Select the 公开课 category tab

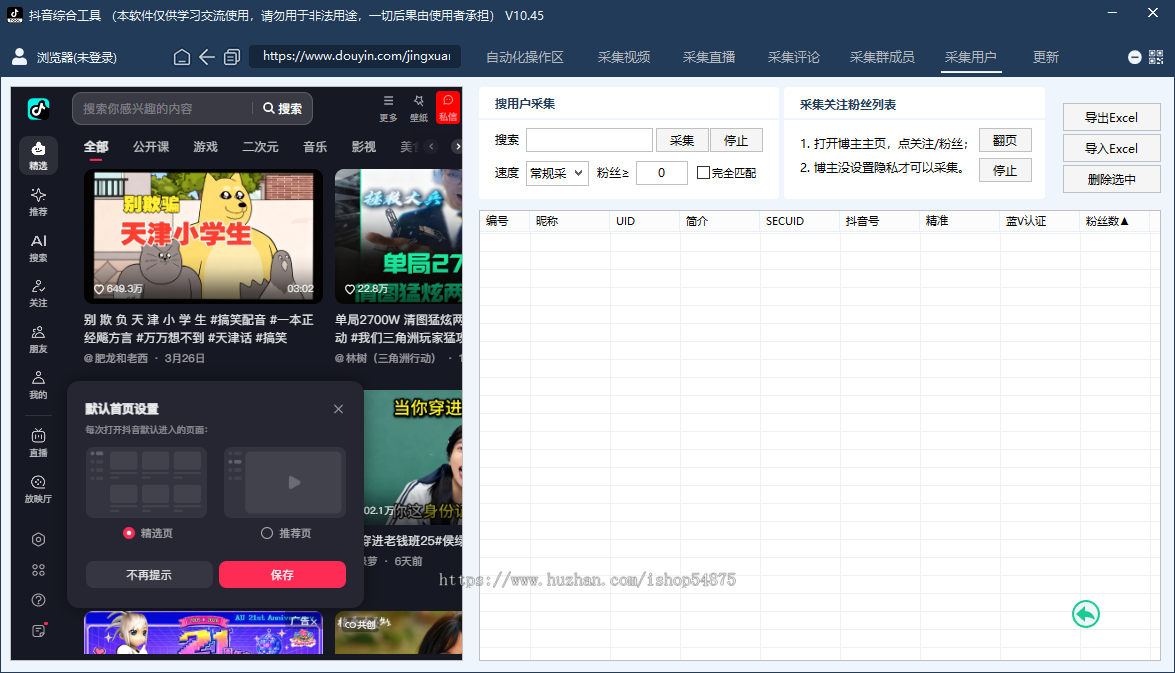coord(151,147)
